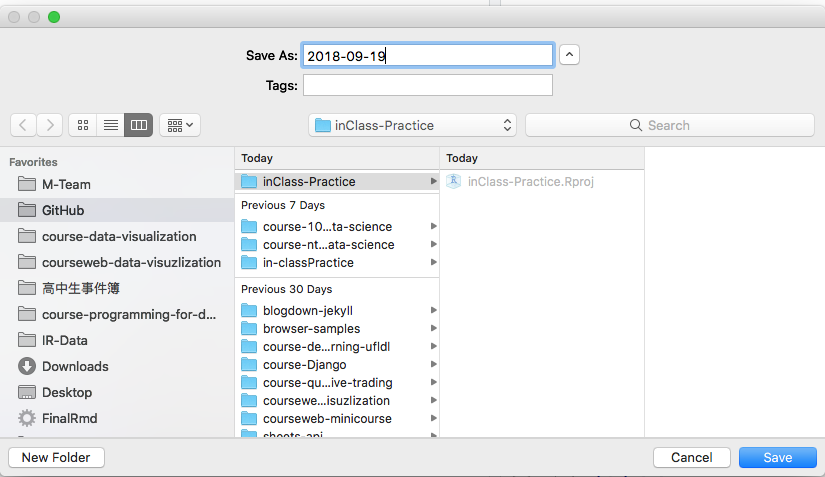The image size is (825, 477).
Task: Click the Cancel button
Action: pos(691,457)
